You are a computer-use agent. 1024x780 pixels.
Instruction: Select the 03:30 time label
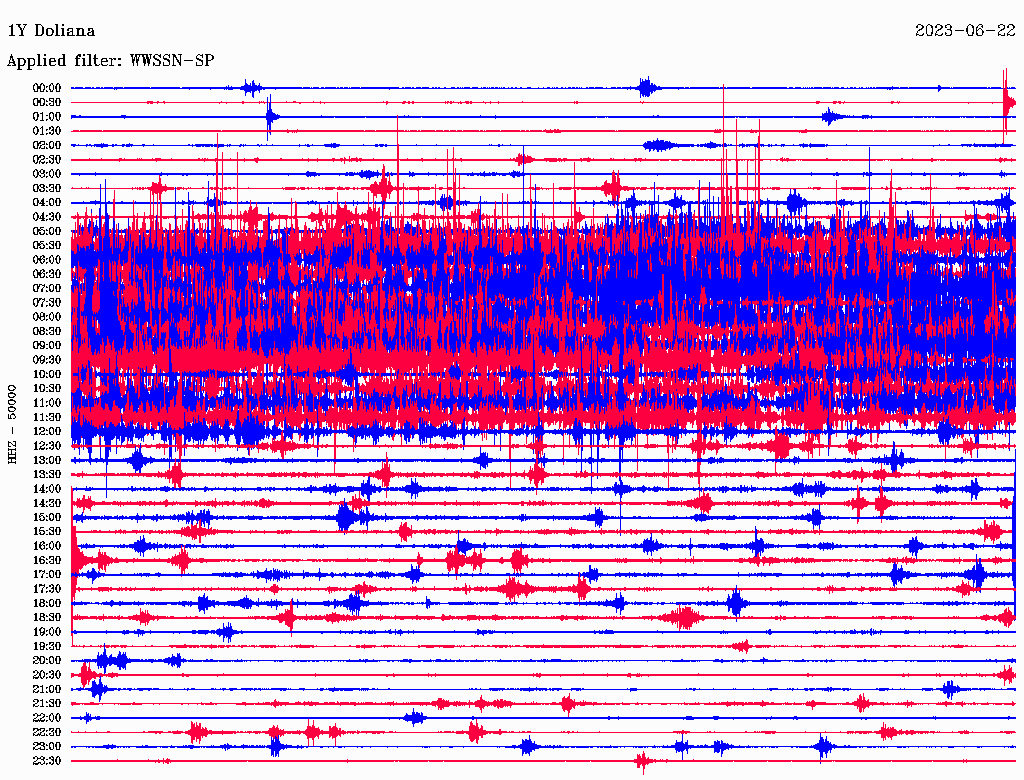tap(47, 189)
